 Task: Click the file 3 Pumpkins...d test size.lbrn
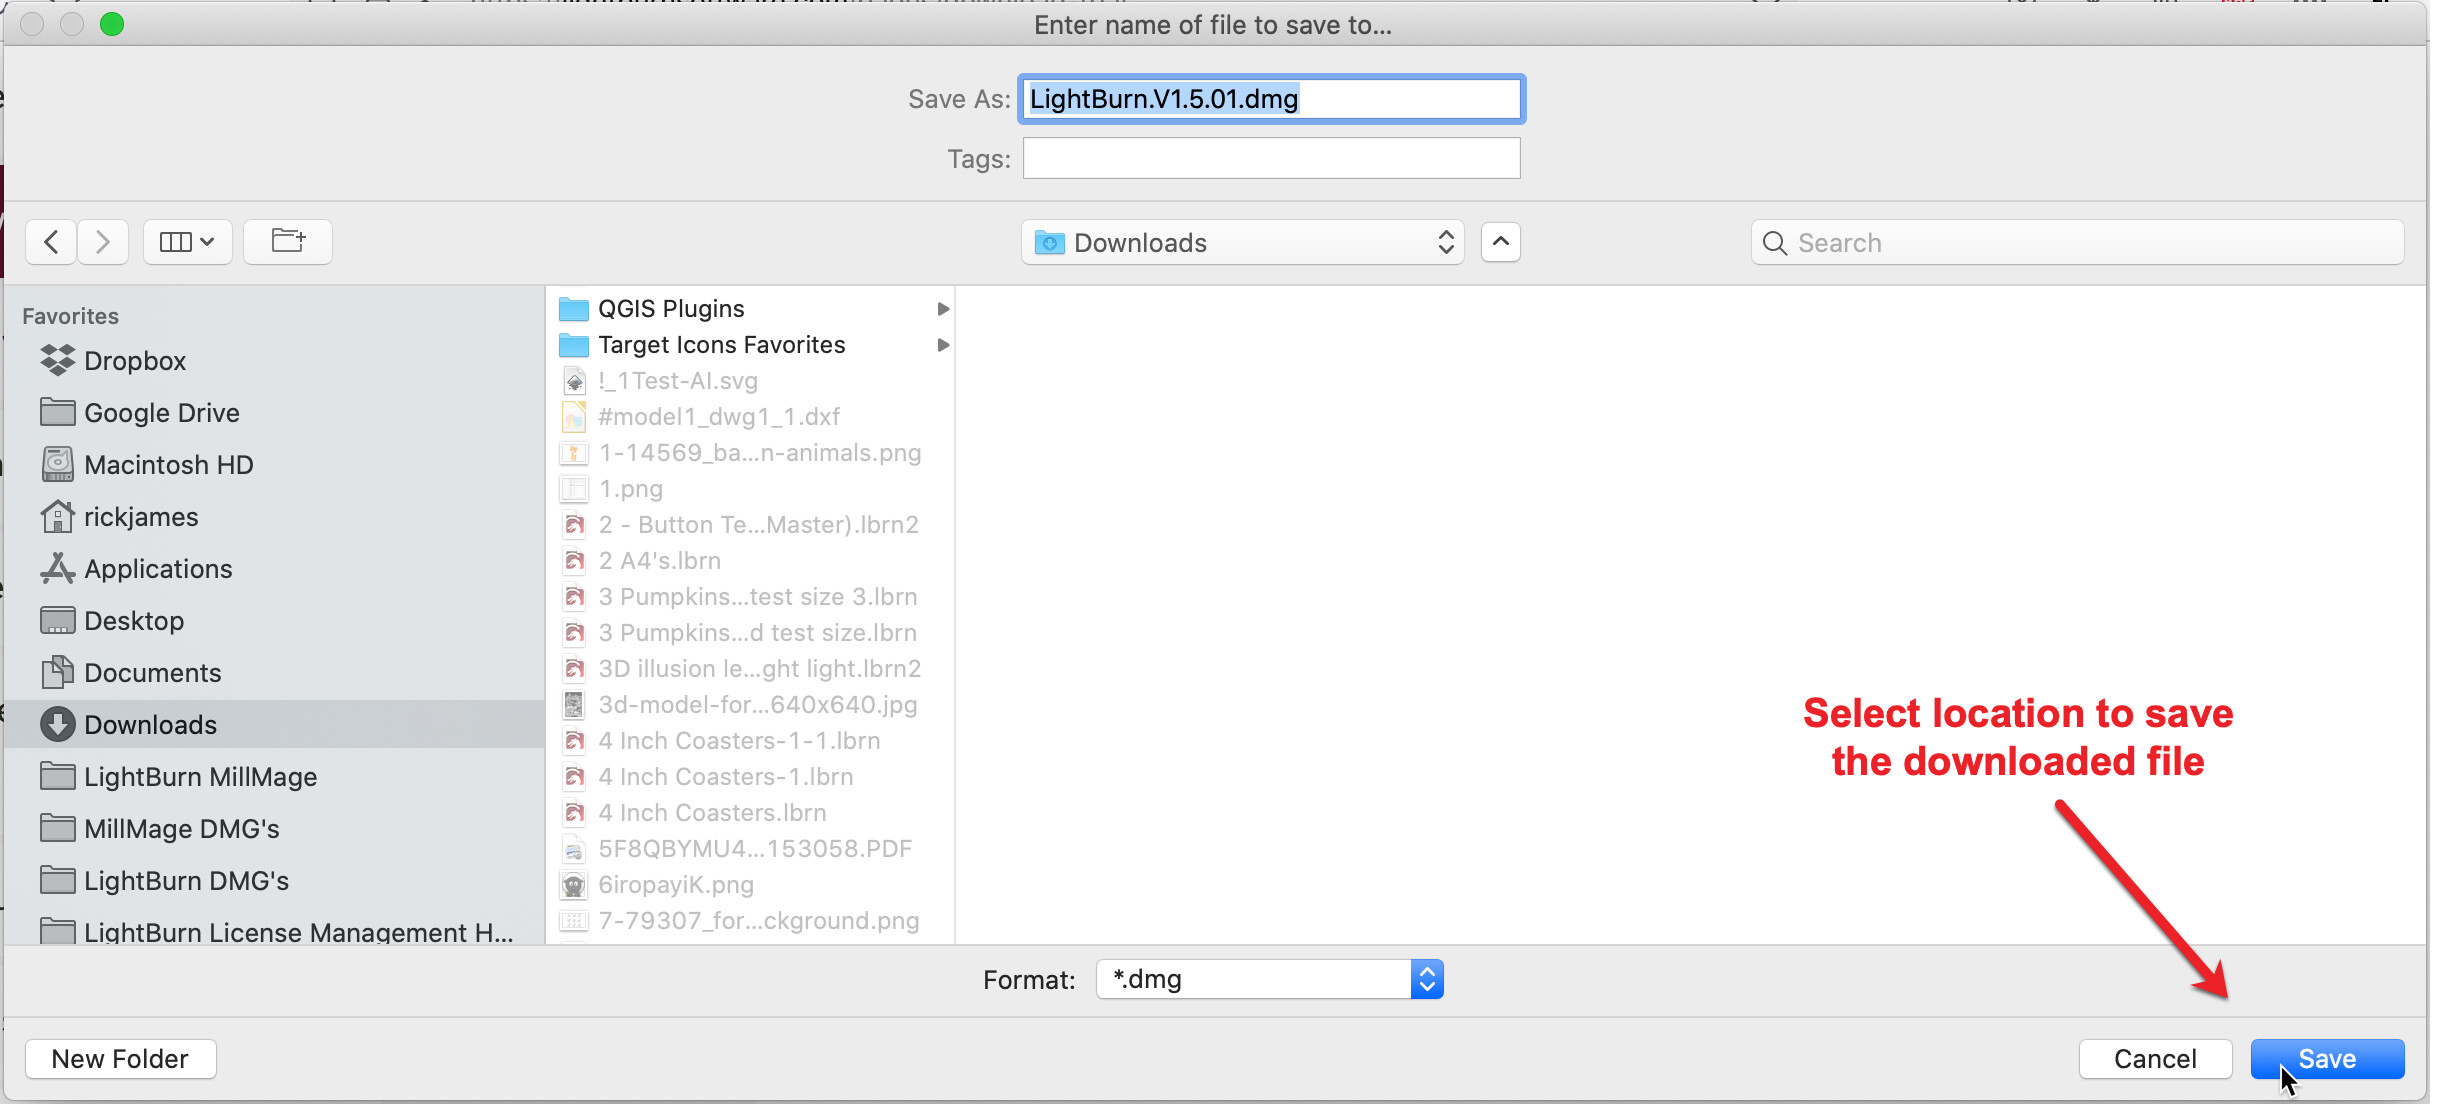751,633
